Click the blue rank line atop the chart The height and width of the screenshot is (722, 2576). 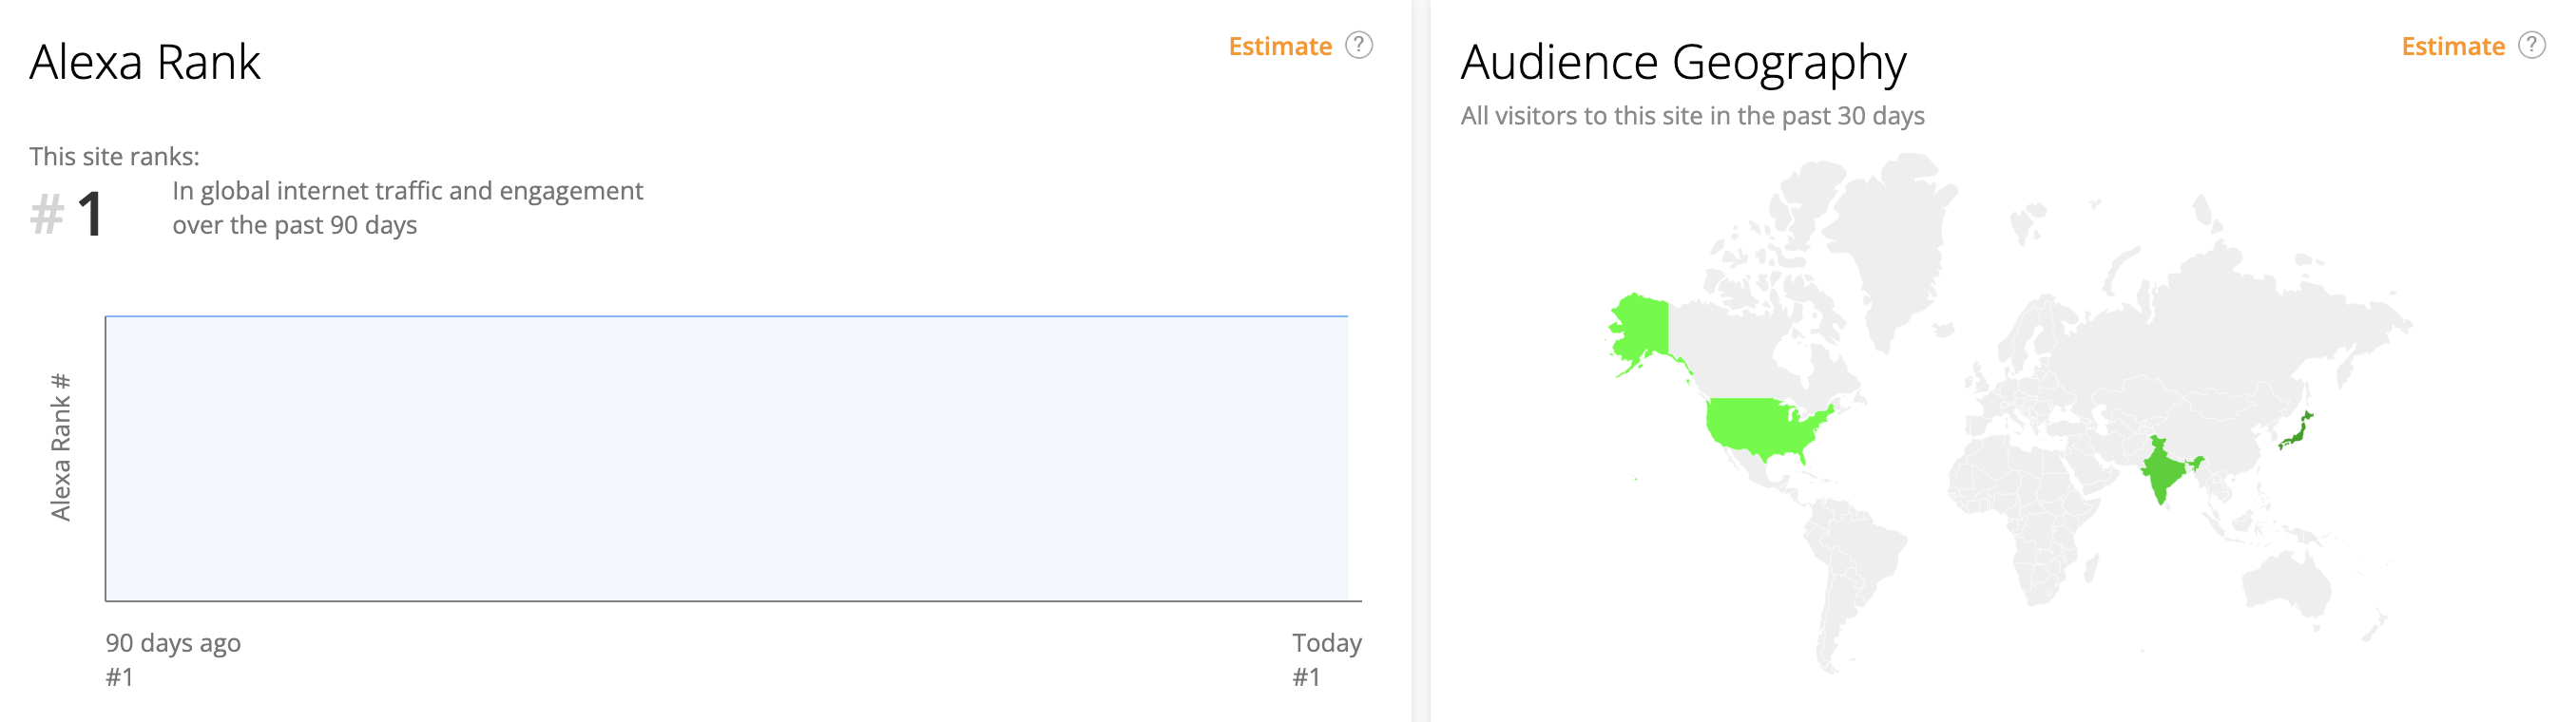click(726, 316)
